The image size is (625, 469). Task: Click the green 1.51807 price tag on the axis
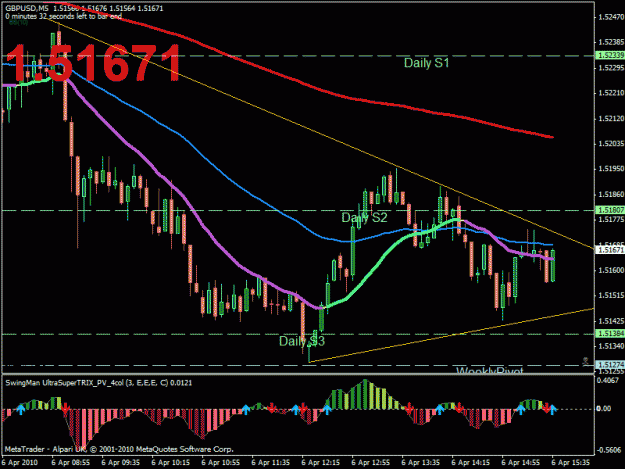610,210
